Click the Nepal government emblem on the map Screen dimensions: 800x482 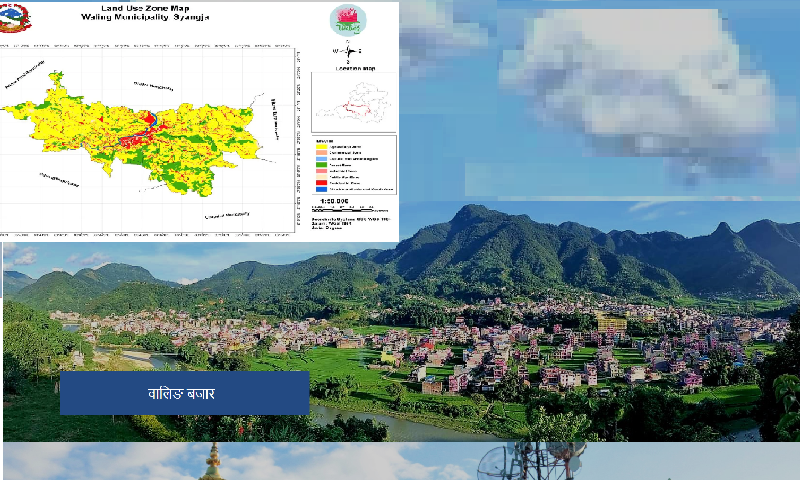tap(12, 17)
